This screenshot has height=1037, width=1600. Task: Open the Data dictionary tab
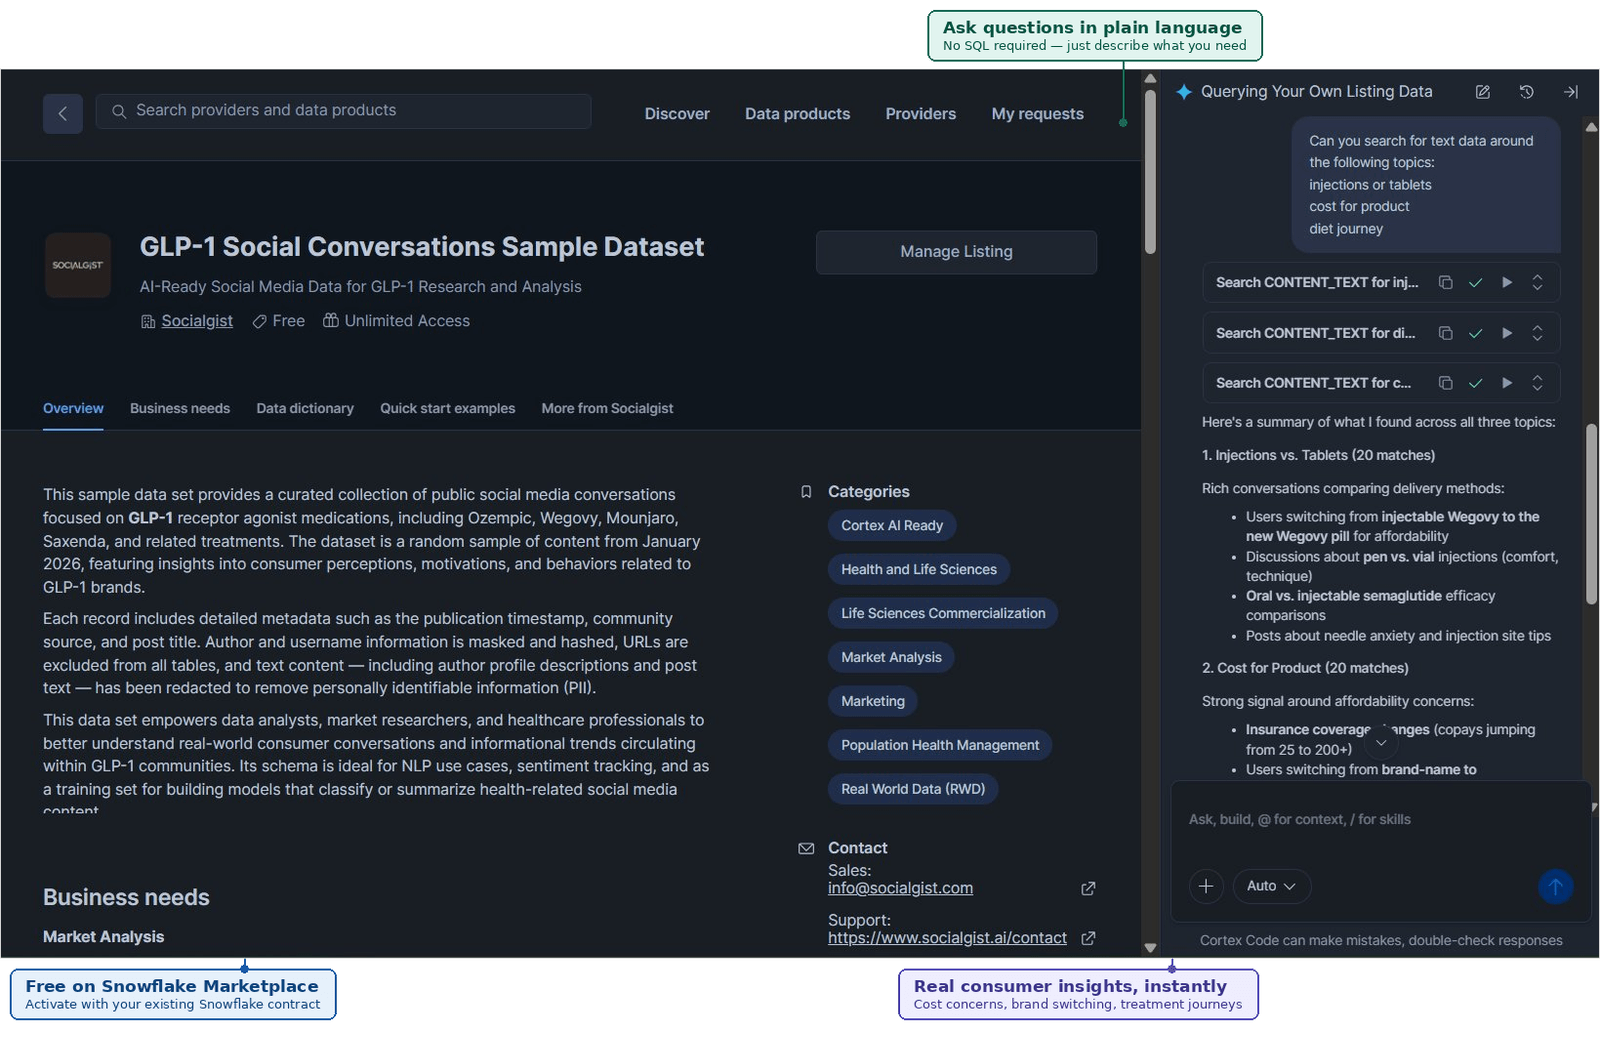(305, 408)
